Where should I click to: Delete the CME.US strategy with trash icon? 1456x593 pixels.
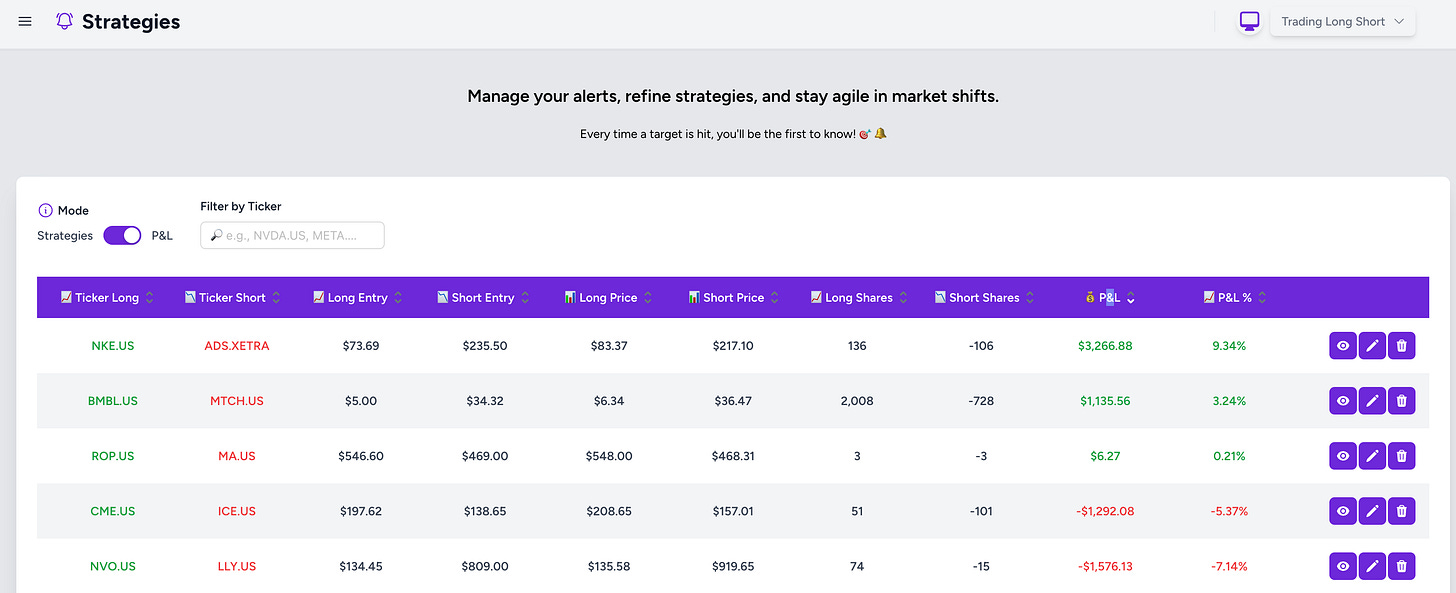[1402, 511]
